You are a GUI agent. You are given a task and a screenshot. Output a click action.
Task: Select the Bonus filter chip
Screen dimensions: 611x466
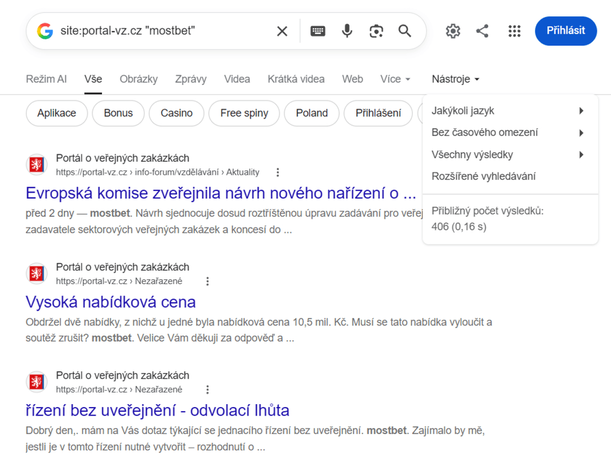pos(118,113)
